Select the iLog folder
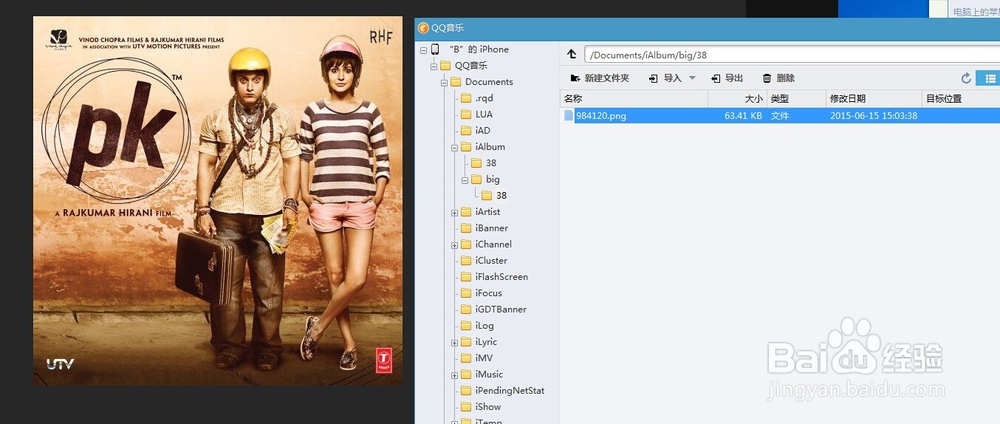The width and height of the screenshot is (1000, 424). 484,325
